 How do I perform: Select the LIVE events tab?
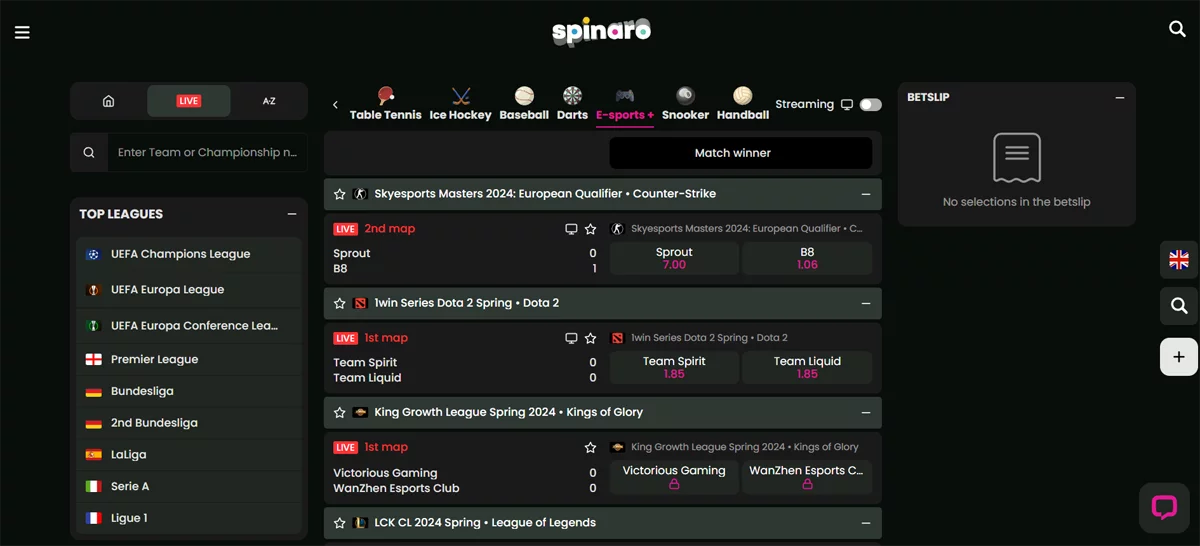189,101
